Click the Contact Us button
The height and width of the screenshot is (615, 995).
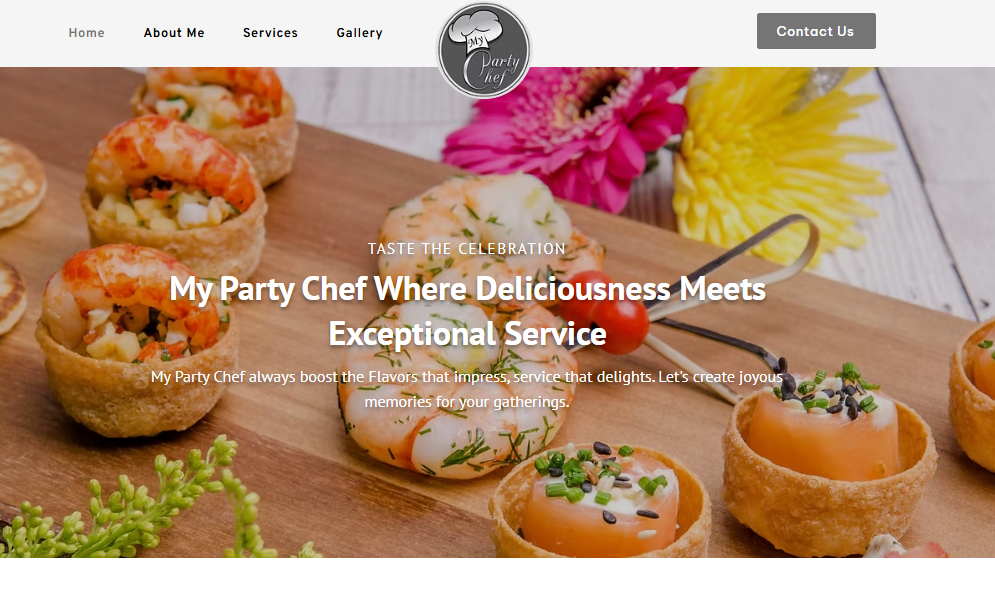coord(816,31)
